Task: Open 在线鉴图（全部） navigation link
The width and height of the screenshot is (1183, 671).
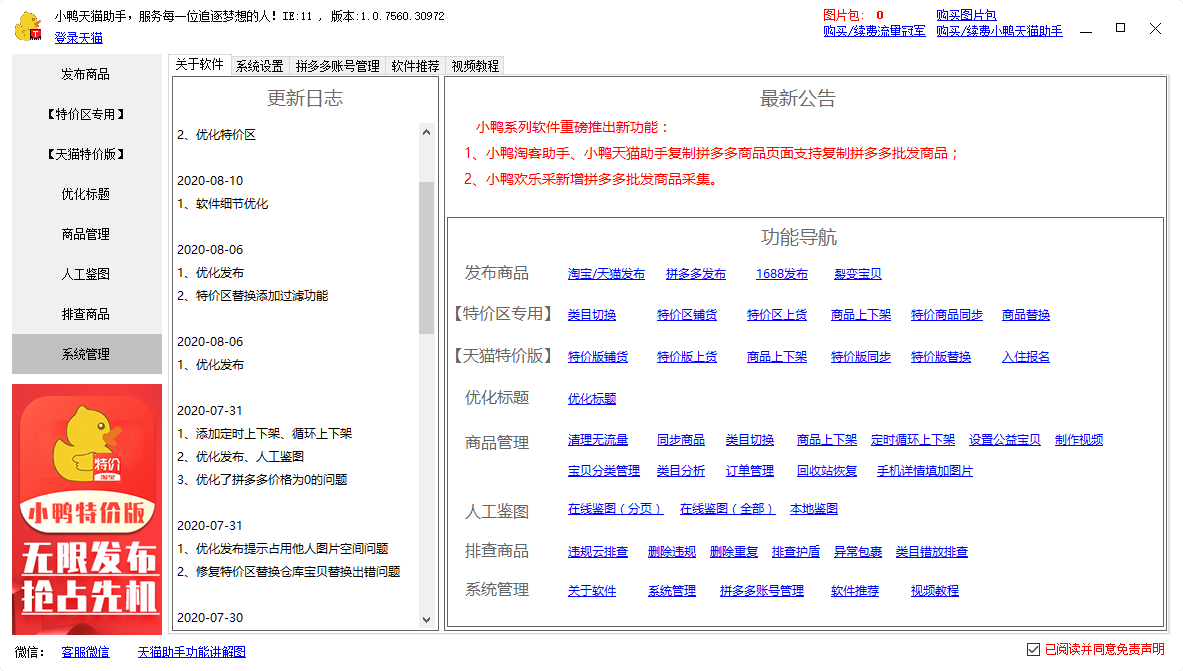Action: pos(727,509)
